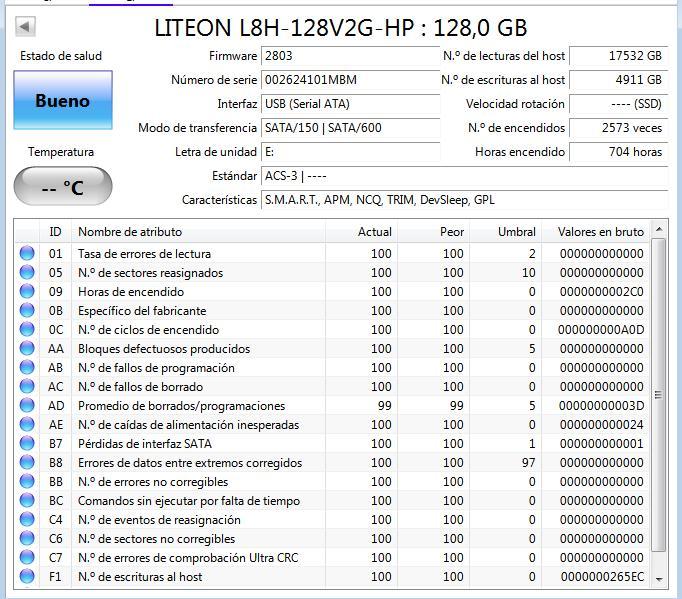Image resolution: width=682 pixels, height=599 pixels.
Task: Click the status icon for attribute AC
Action: click(x=27, y=386)
